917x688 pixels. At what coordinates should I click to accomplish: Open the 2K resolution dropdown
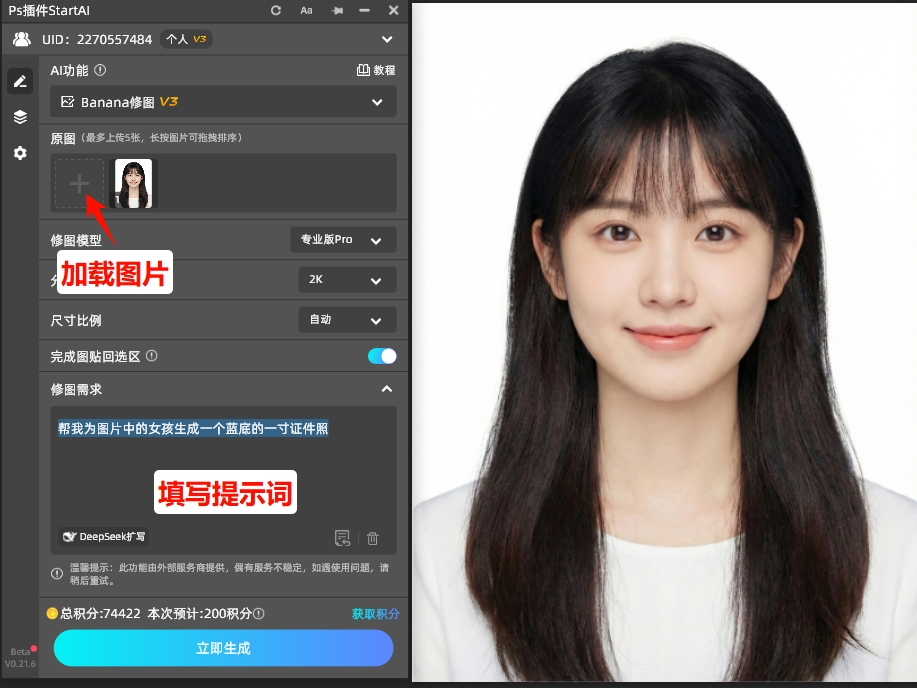(x=347, y=280)
